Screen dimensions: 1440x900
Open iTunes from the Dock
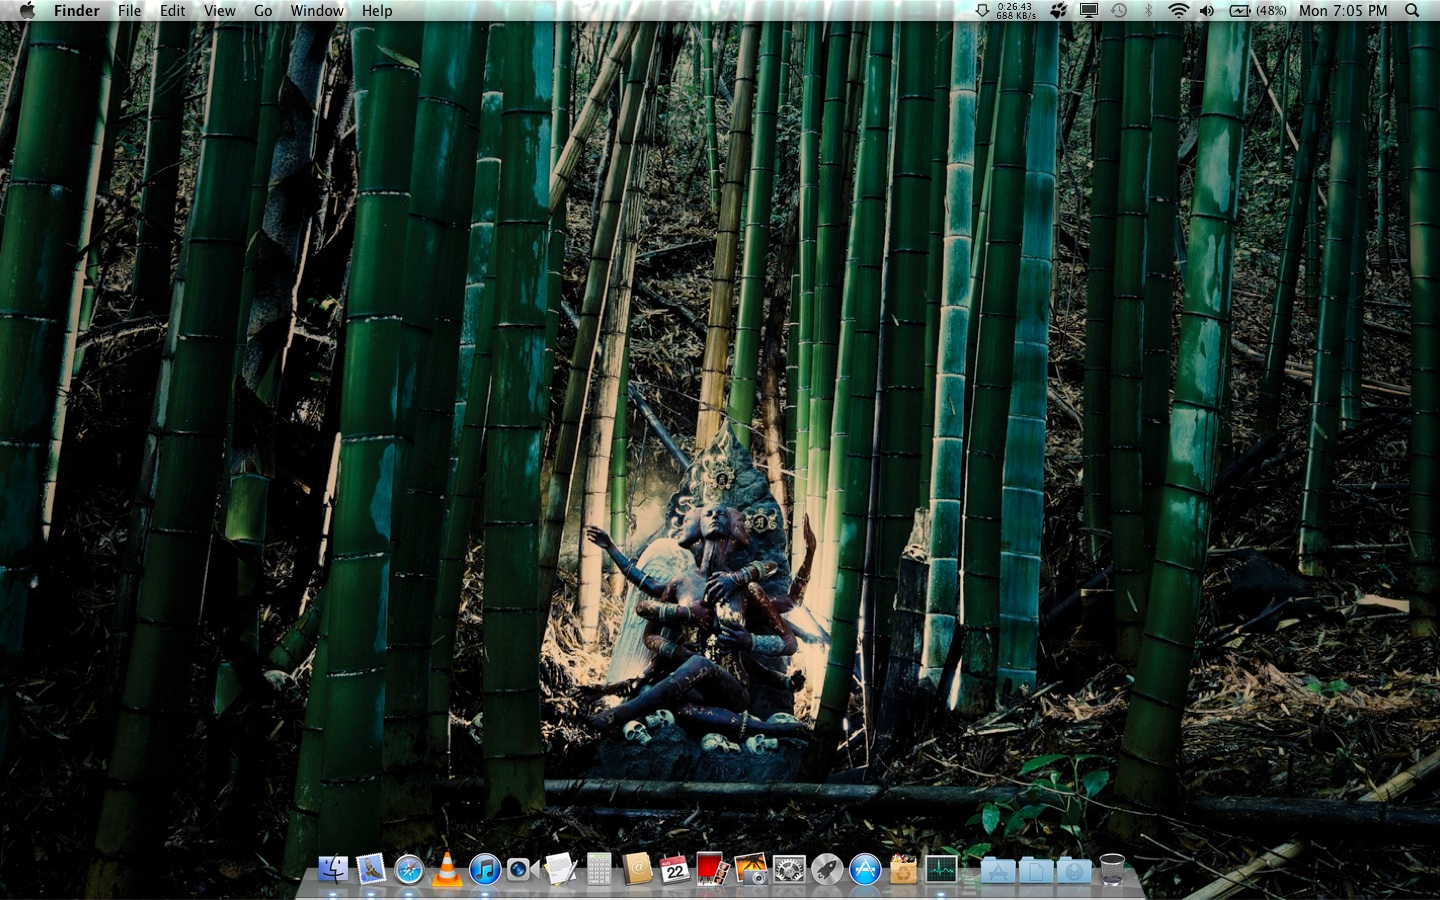click(485, 869)
